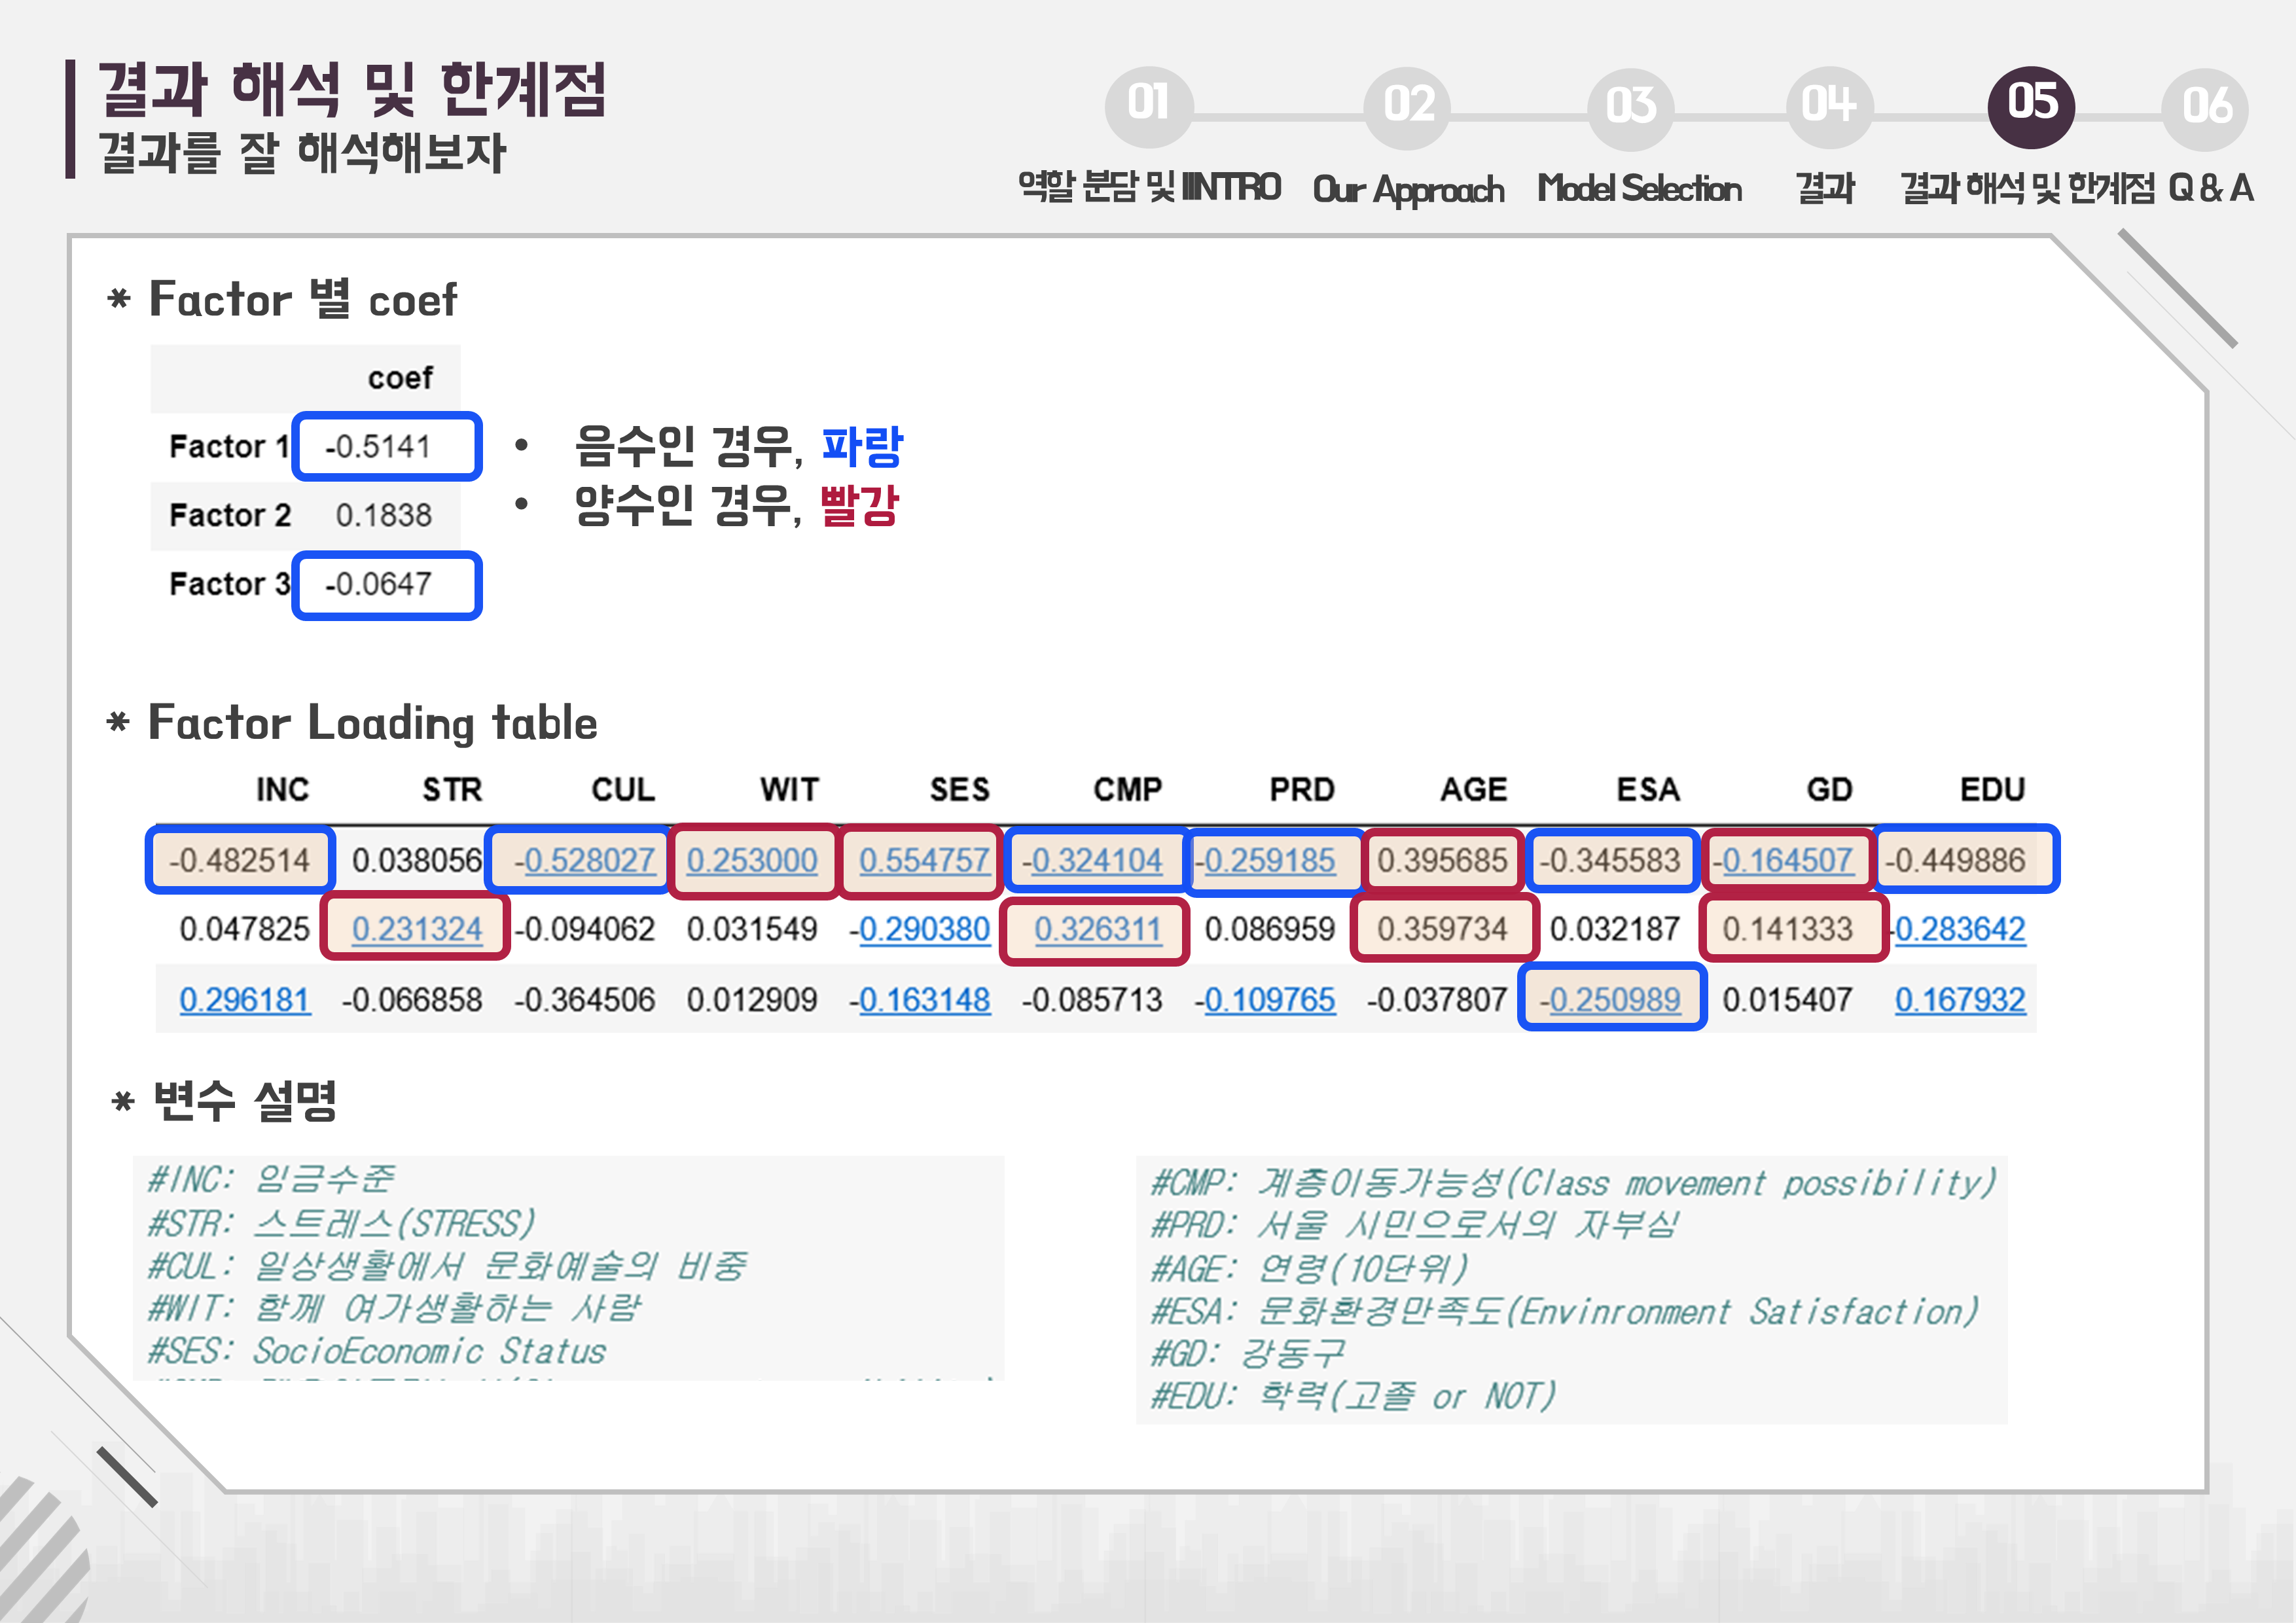This screenshot has height=1623, width=2296.
Task: Click the underlined 0.231324 STR value
Action: coord(417,930)
